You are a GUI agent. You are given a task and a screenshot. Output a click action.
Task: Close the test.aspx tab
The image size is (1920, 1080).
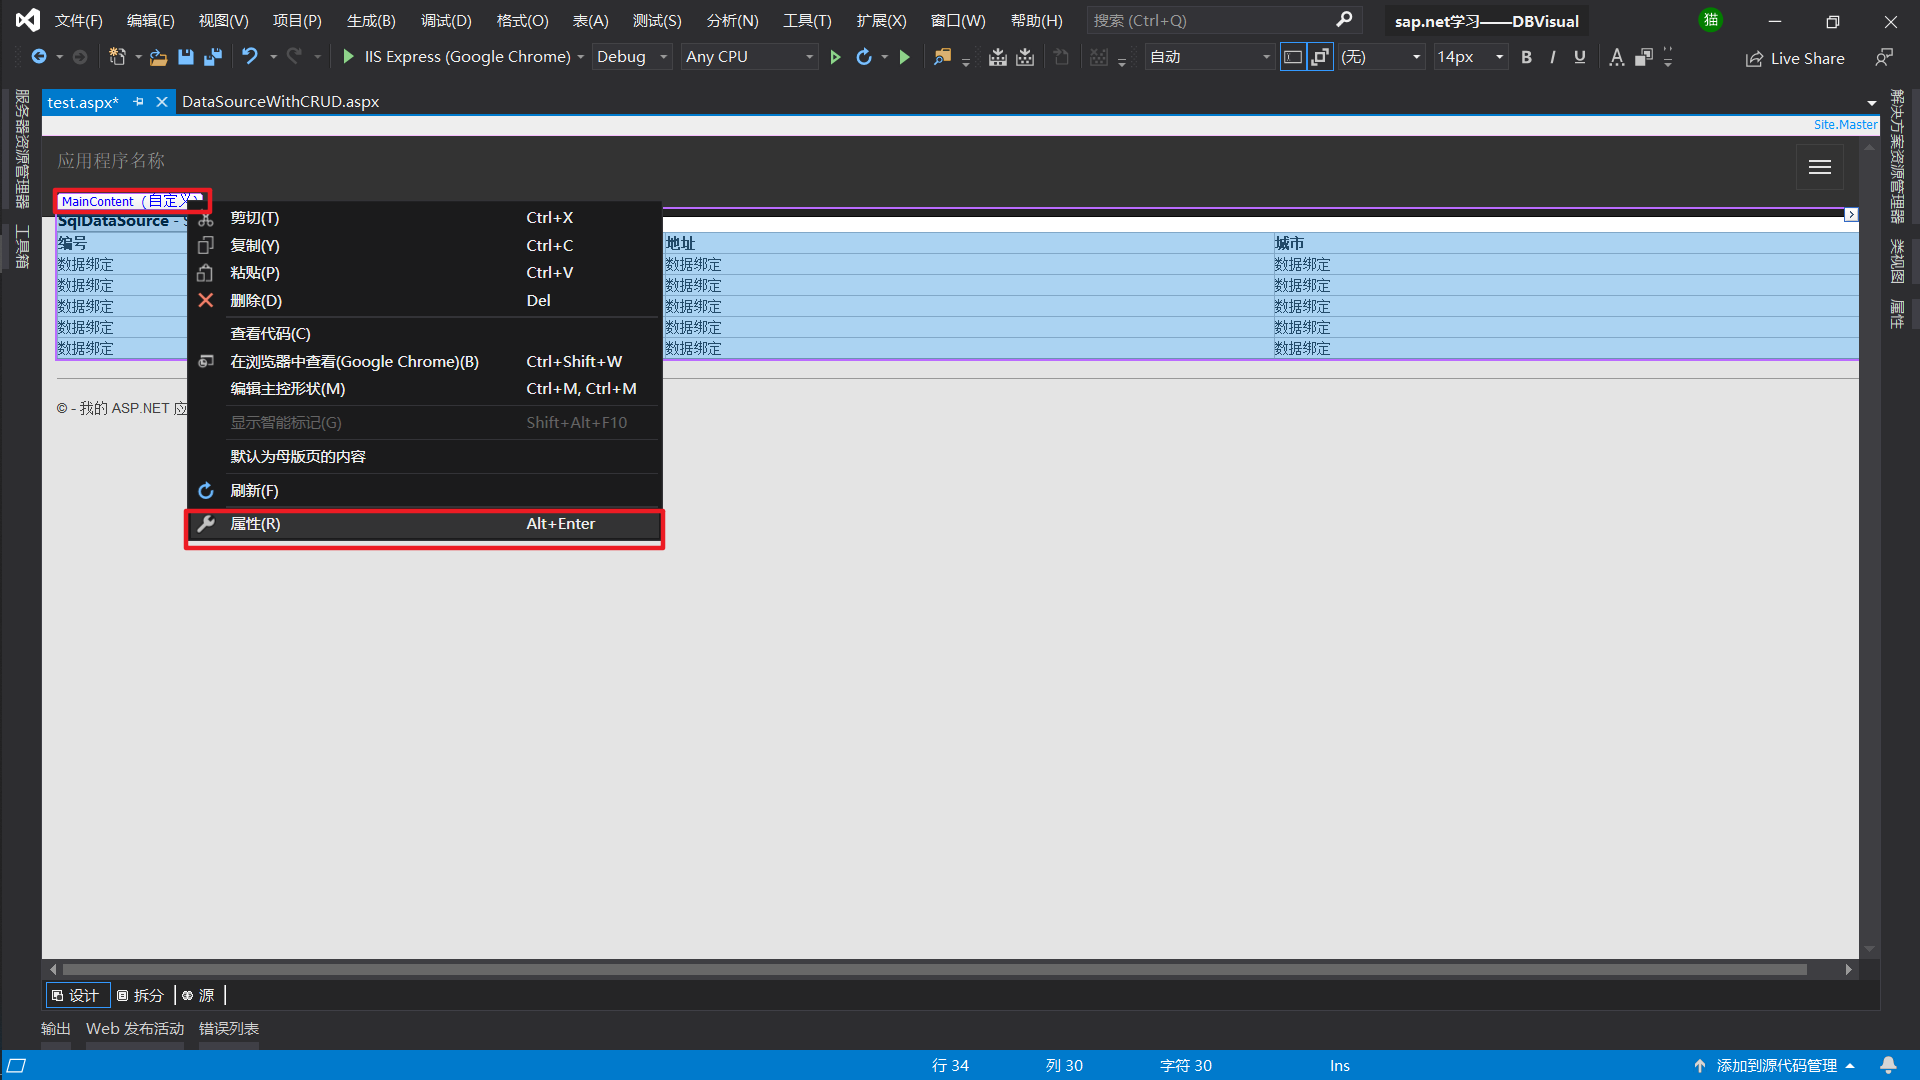click(161, 102)
